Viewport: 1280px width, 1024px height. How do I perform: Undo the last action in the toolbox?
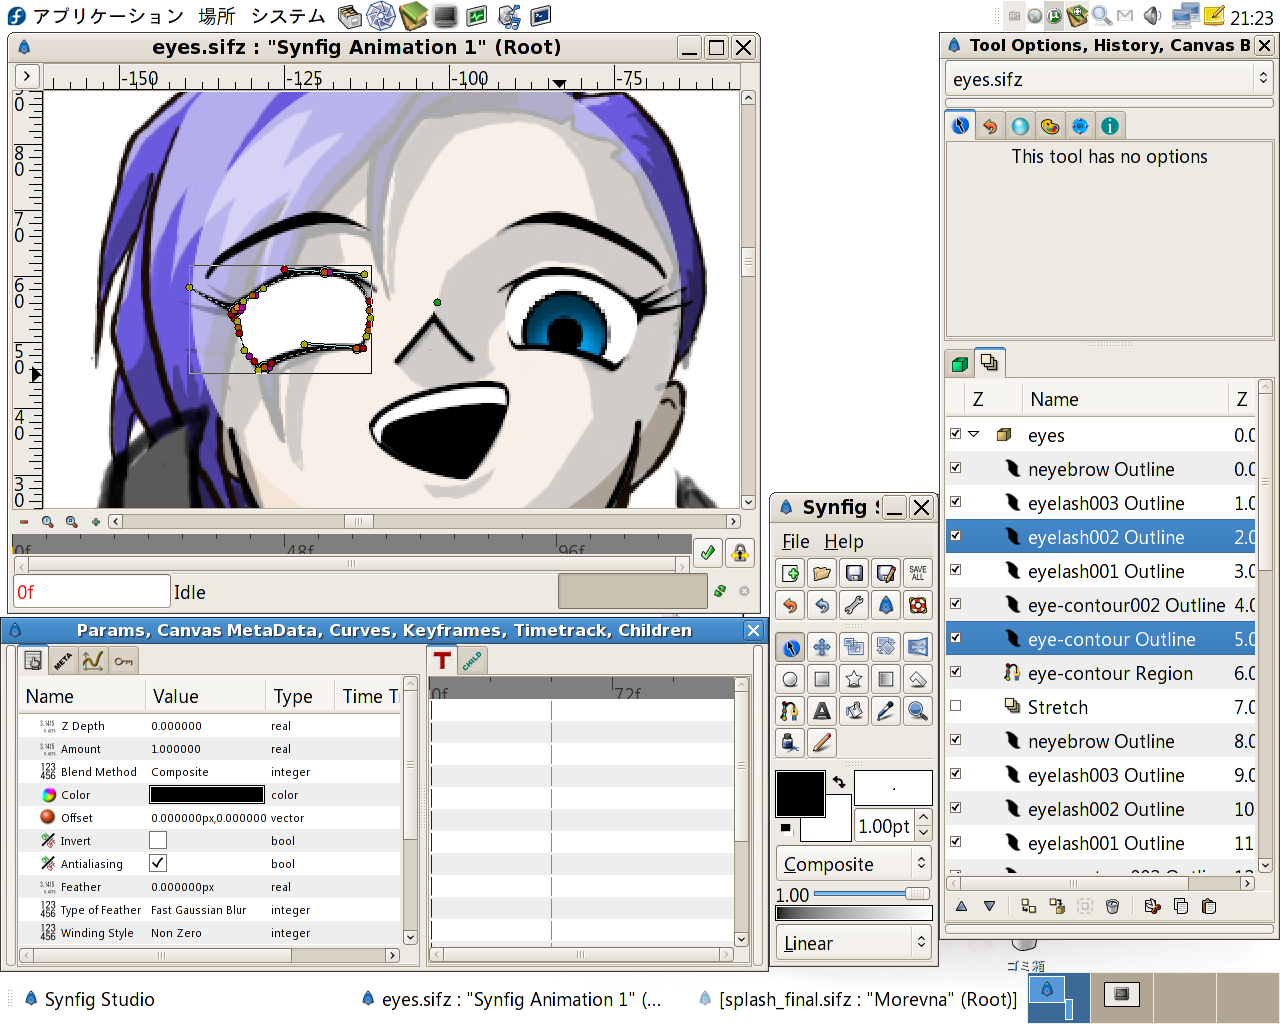[790, 605]
